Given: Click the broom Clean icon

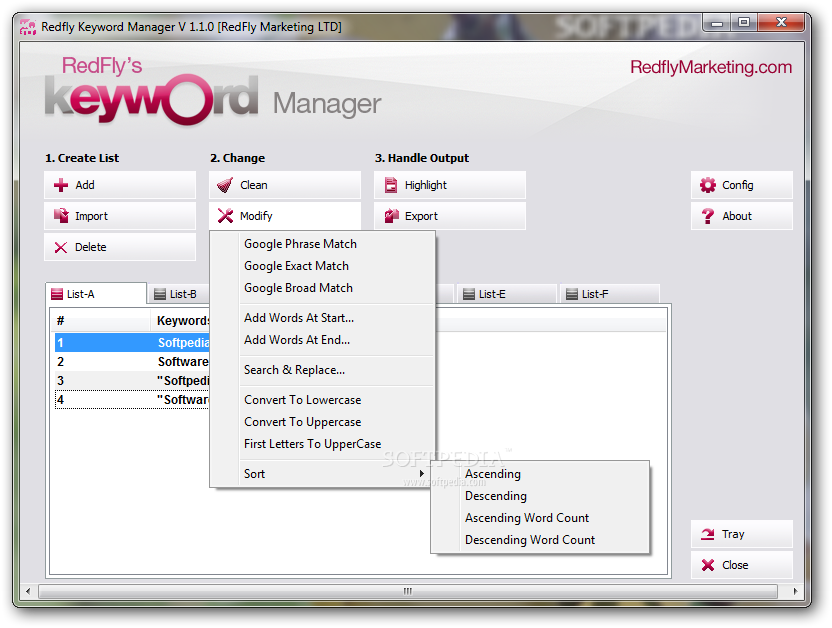Looking at the screenshot, I should (225, 185).
